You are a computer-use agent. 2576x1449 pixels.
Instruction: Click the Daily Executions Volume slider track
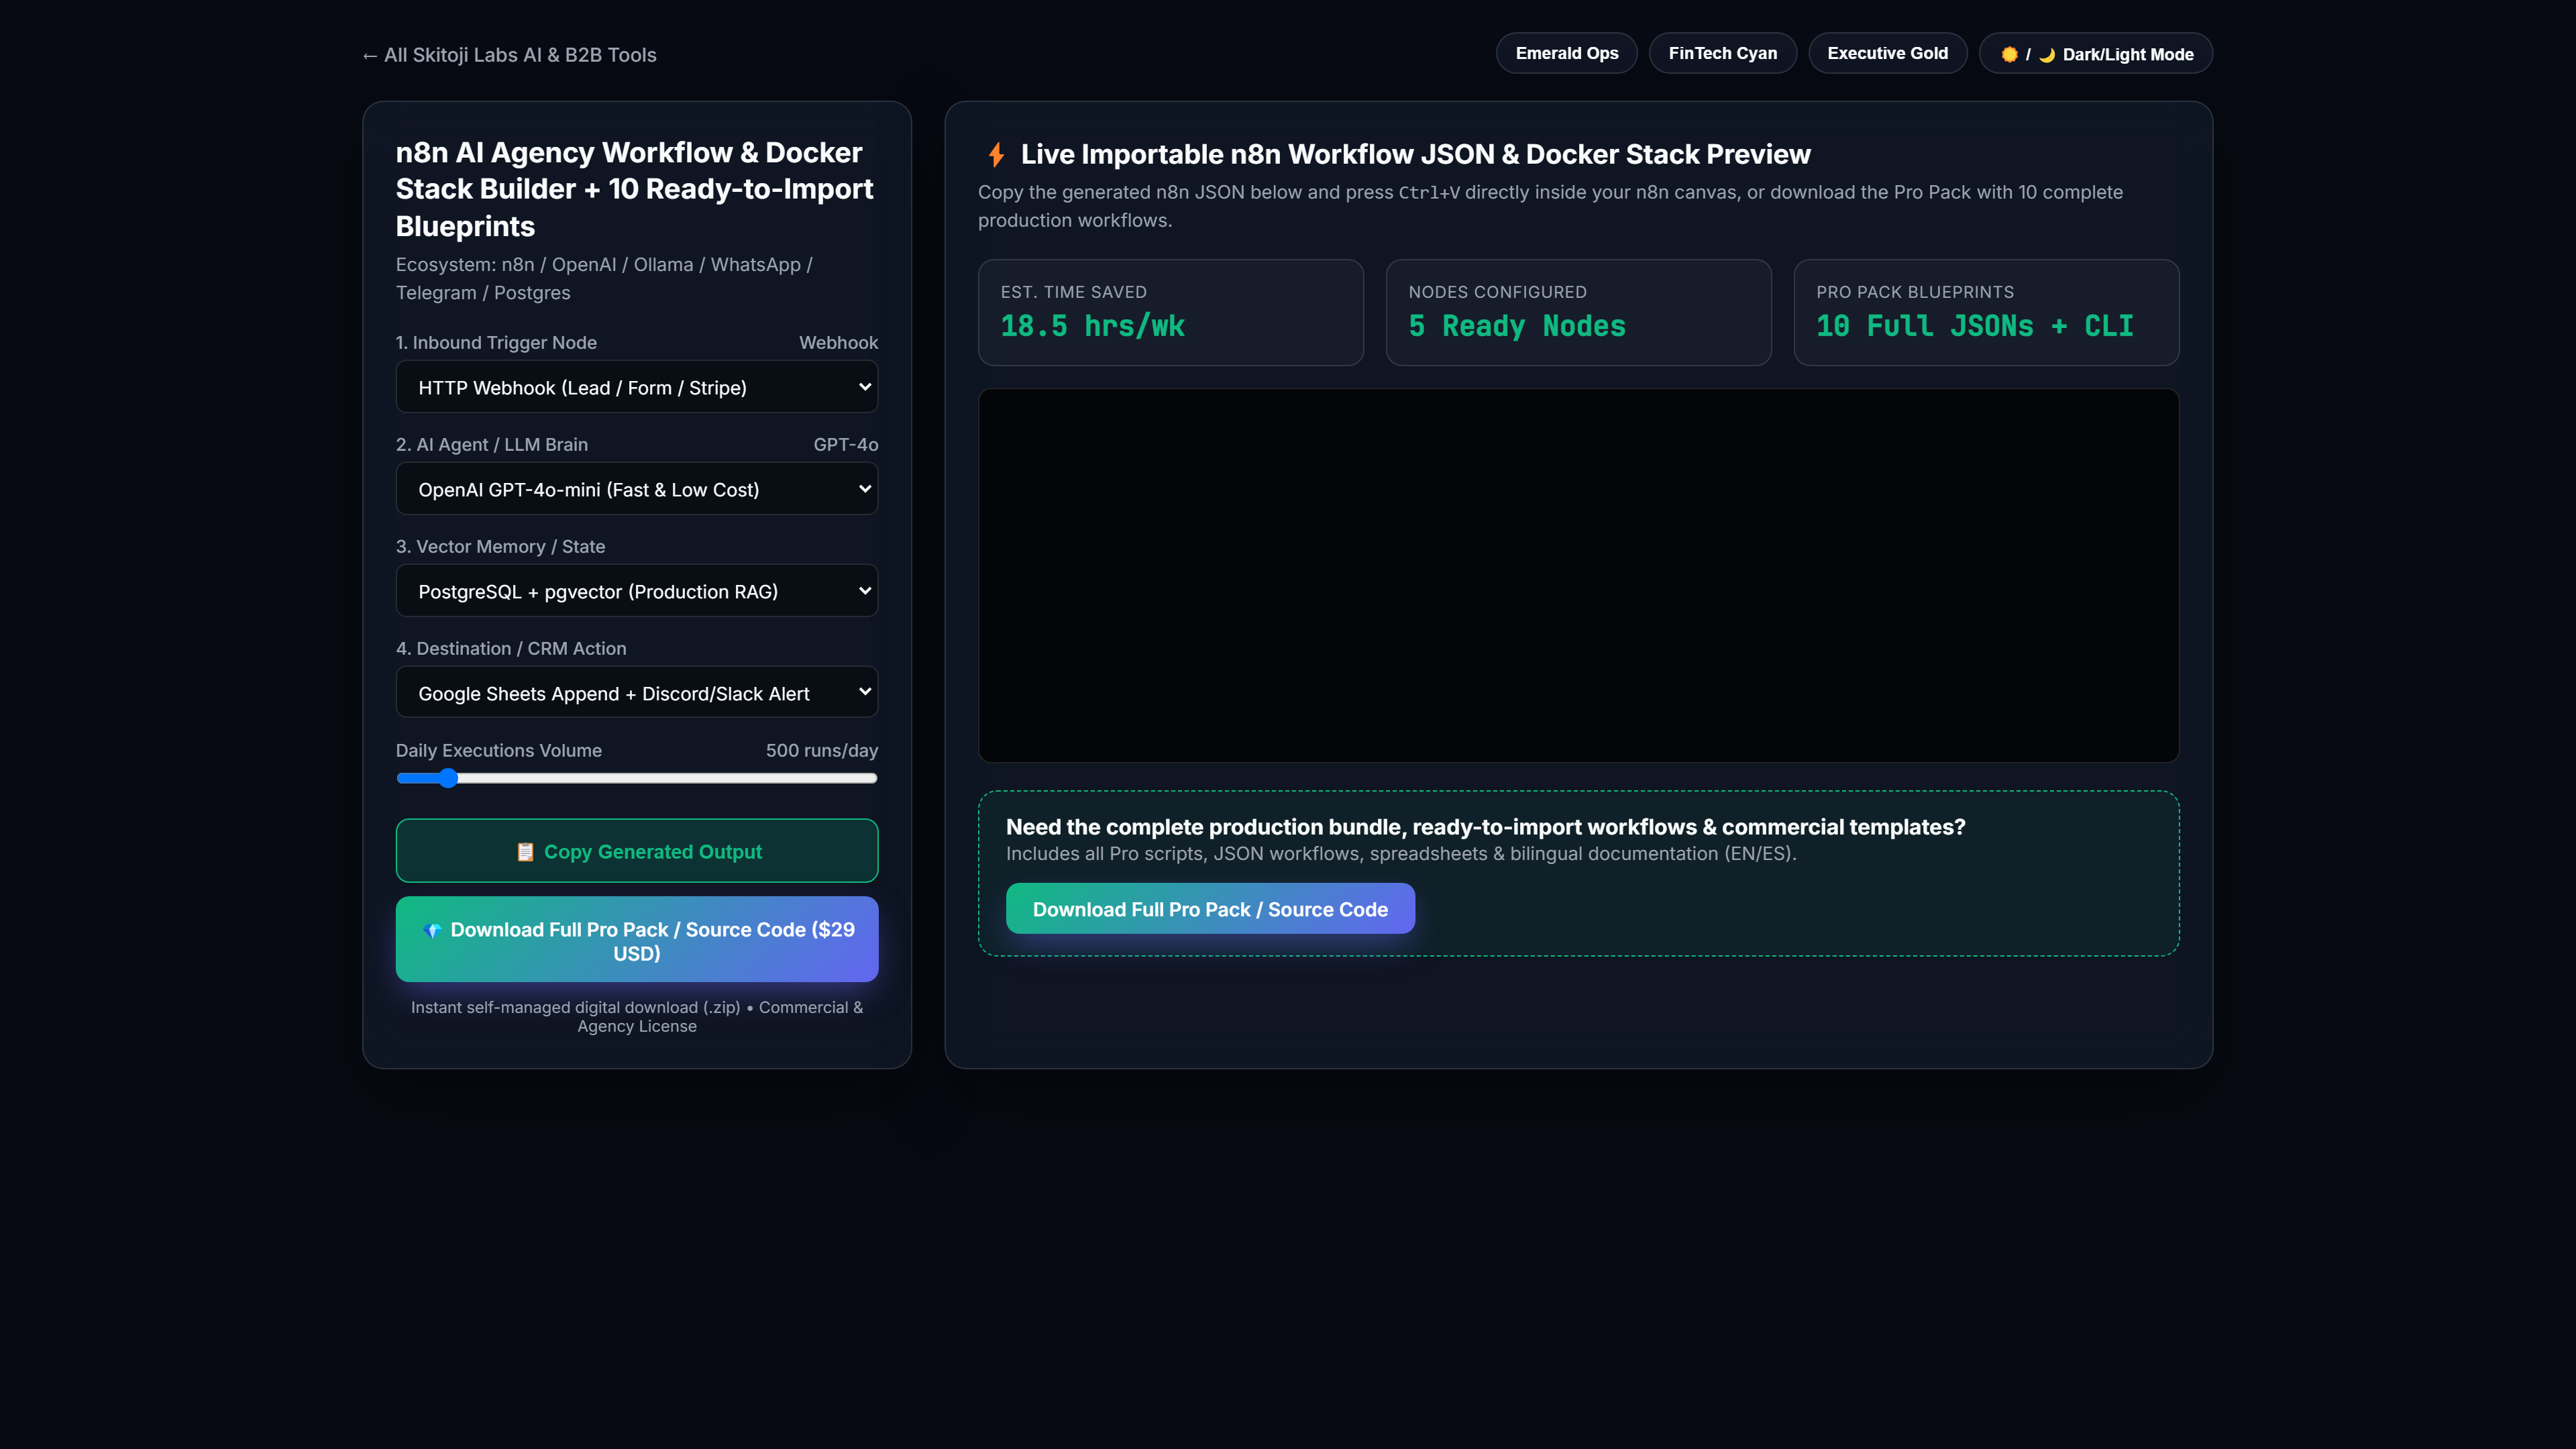[x=637, y=778]
